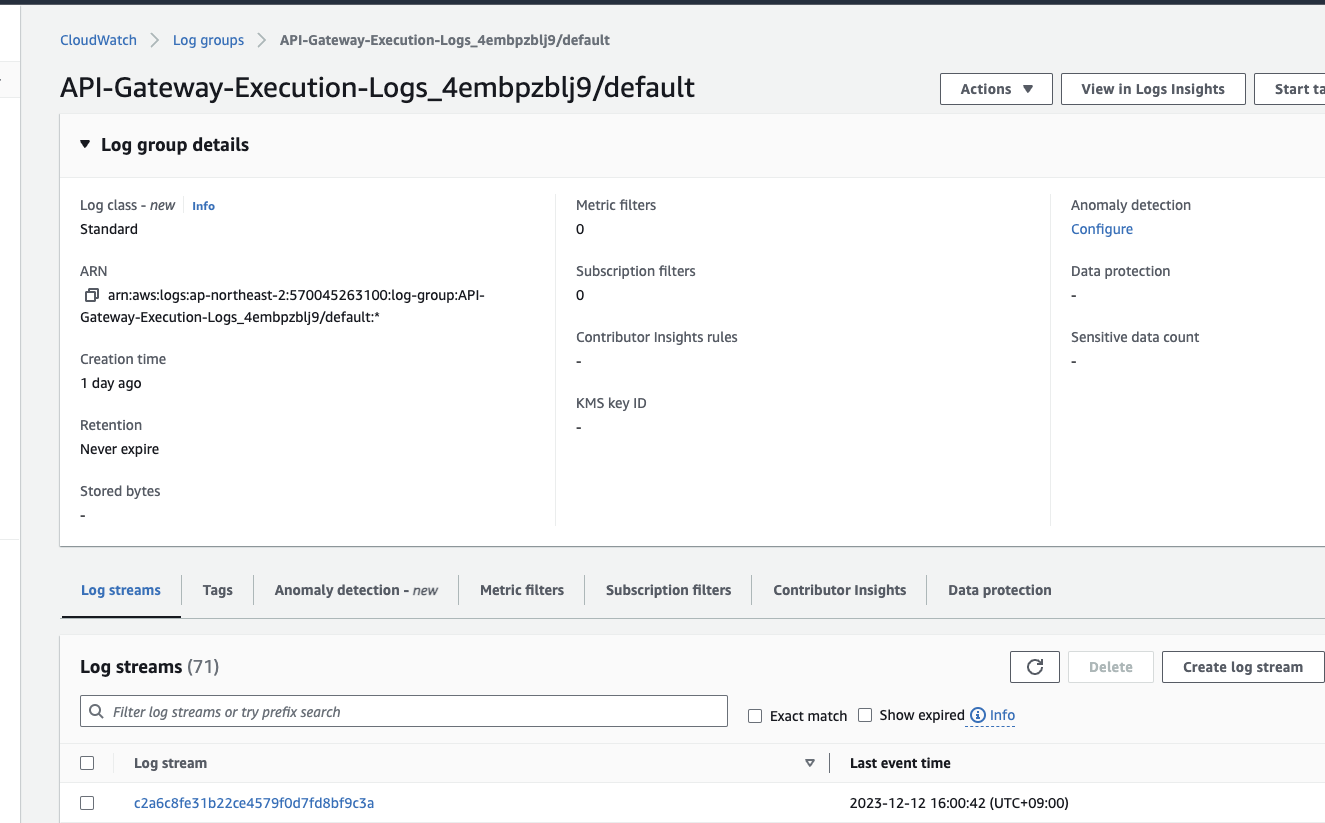Open the Anomaly detection tab
The image size is (1325, 823).
coord(356,590)
